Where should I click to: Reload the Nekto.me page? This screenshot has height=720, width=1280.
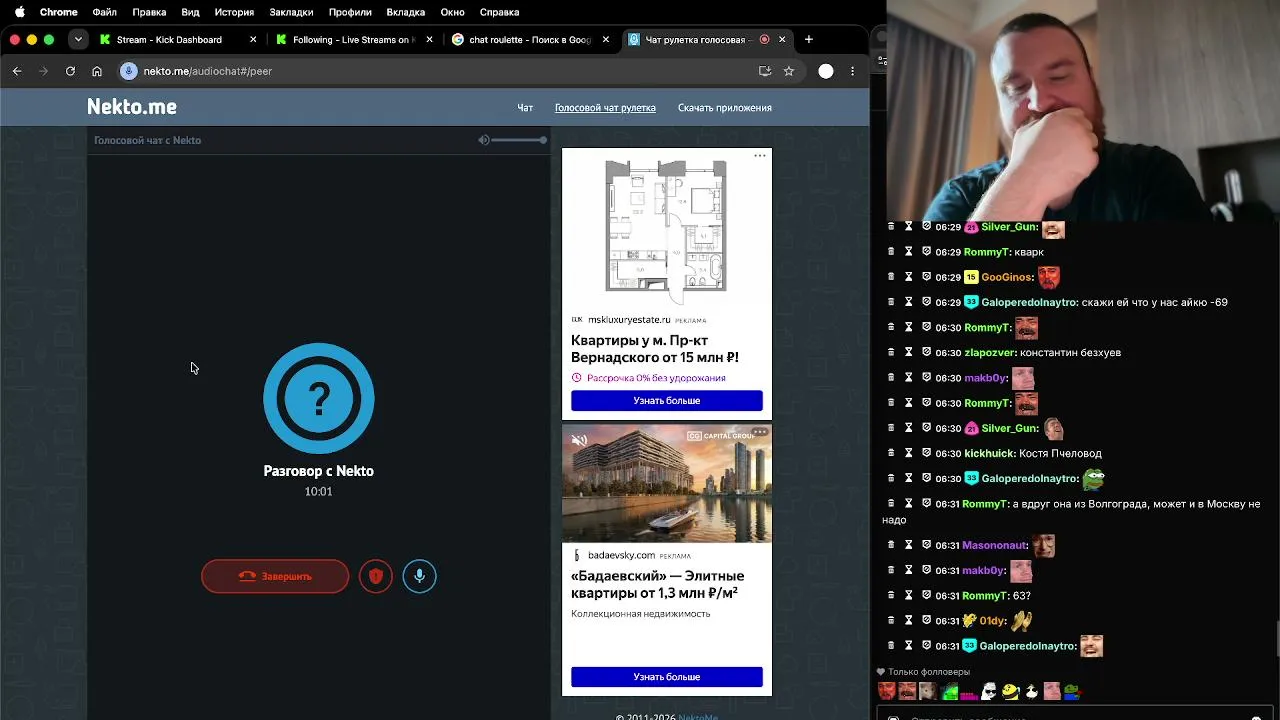(70, 71)
